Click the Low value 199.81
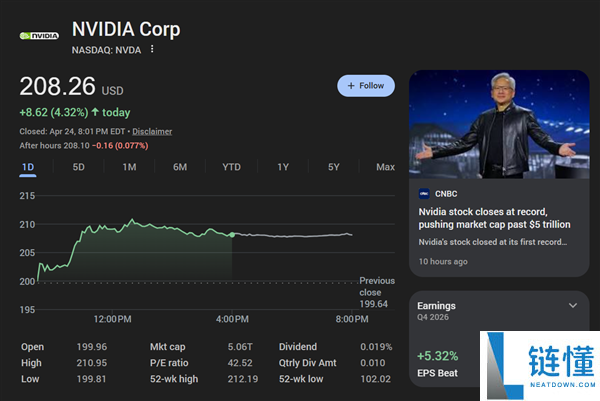 click(x=91, y=379)
